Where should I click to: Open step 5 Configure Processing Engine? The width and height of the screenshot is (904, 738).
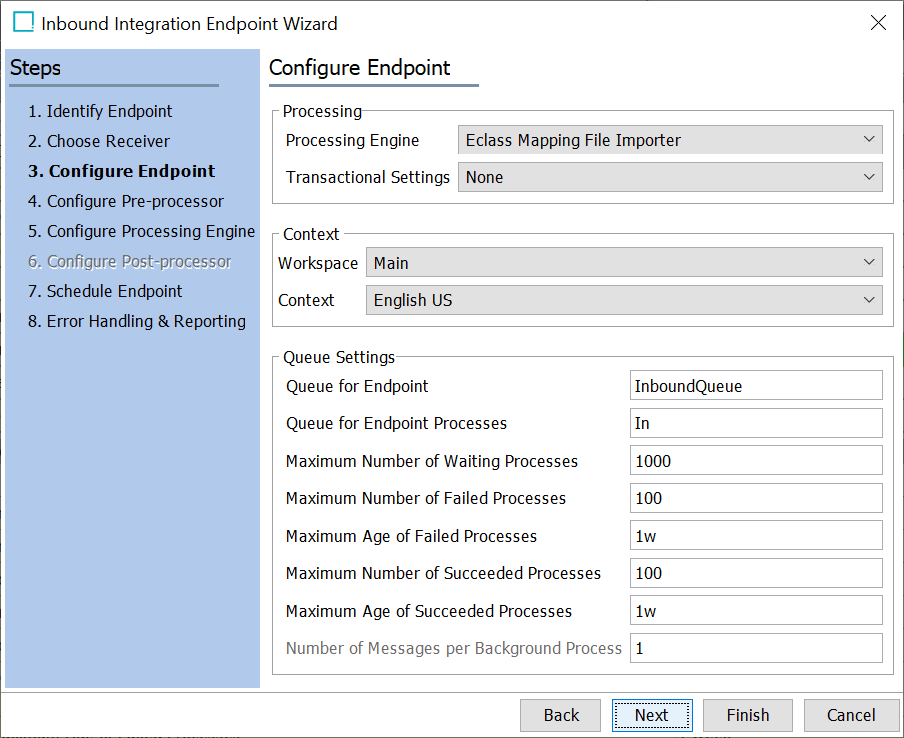(x=141, y=231)
